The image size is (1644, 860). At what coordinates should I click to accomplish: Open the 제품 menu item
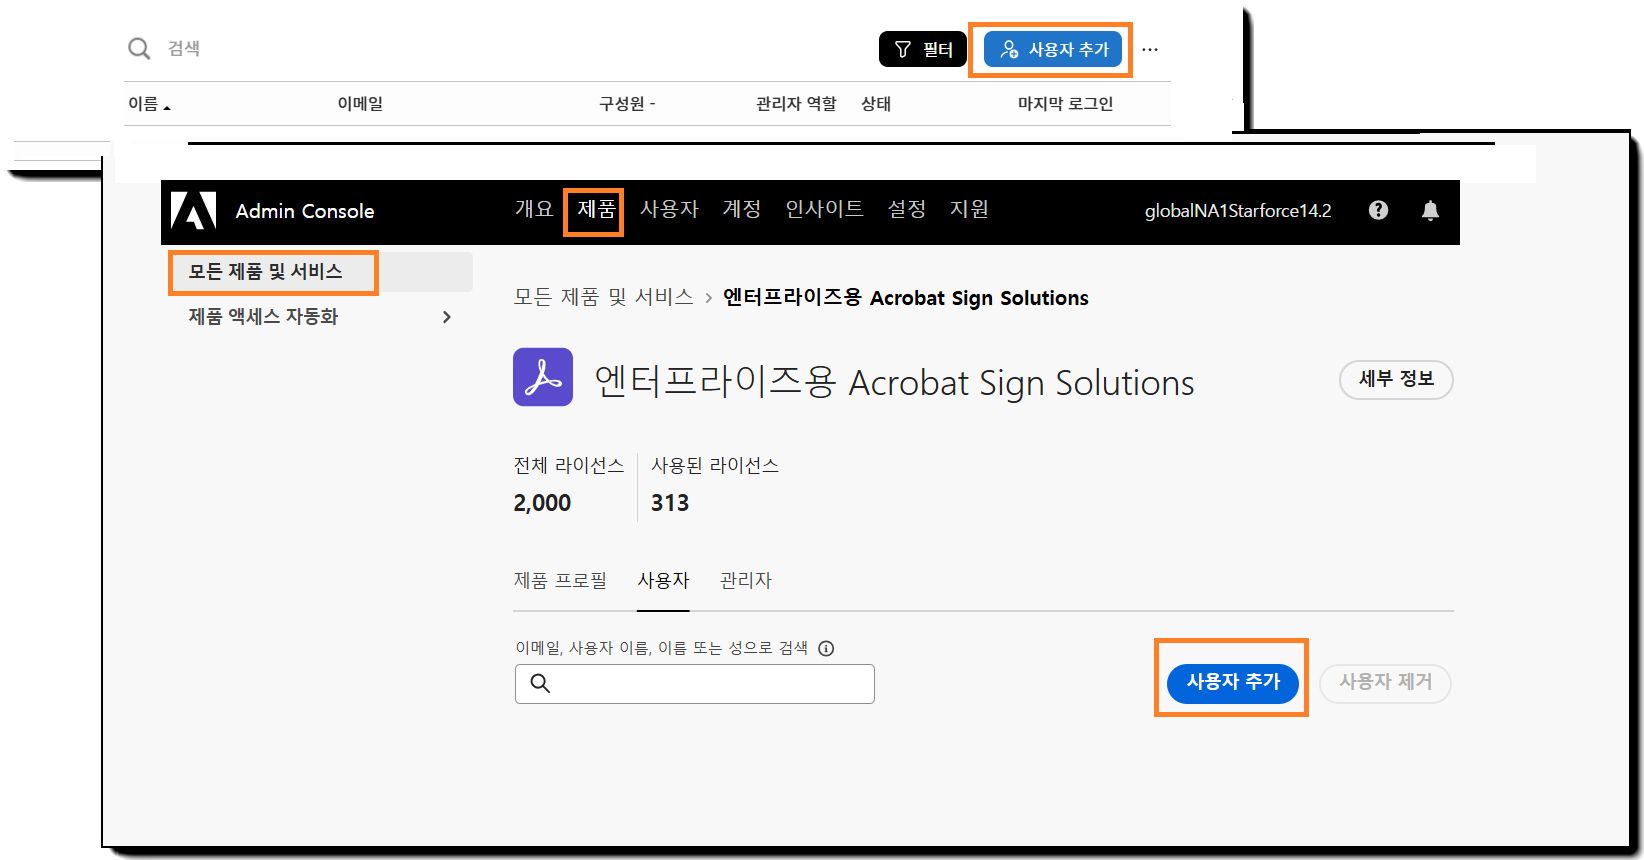[x=596, y=209]
